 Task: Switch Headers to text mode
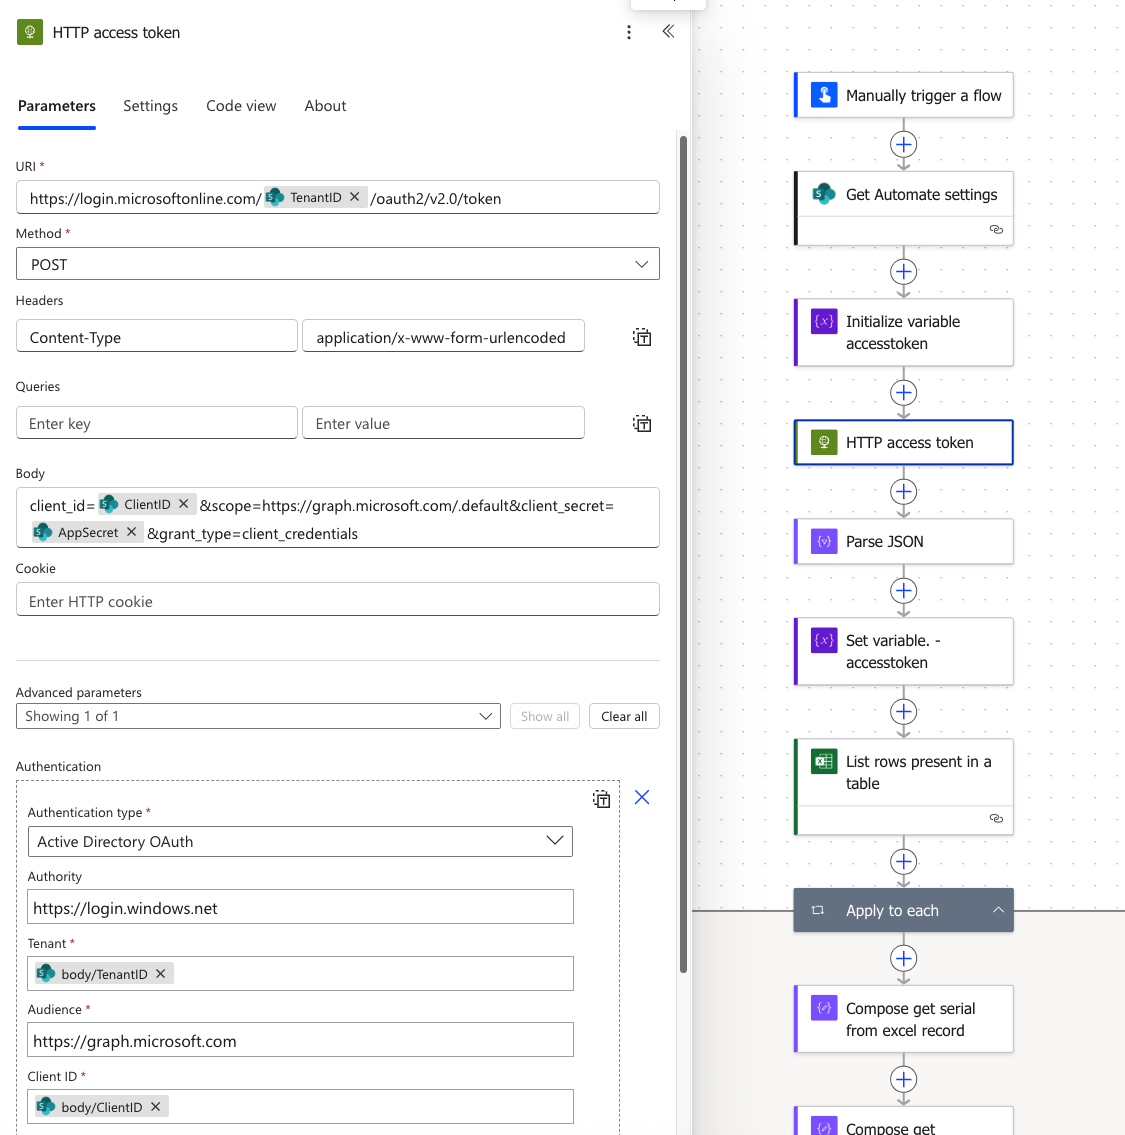click(641, 336)
